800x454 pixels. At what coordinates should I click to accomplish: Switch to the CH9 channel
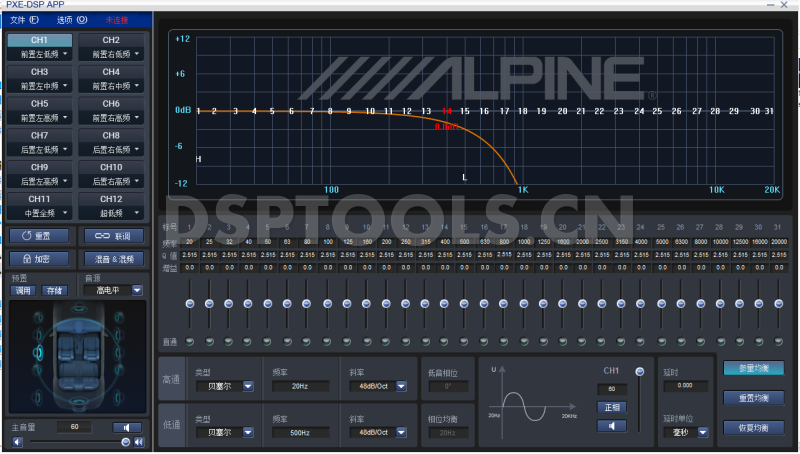(39, 167)
